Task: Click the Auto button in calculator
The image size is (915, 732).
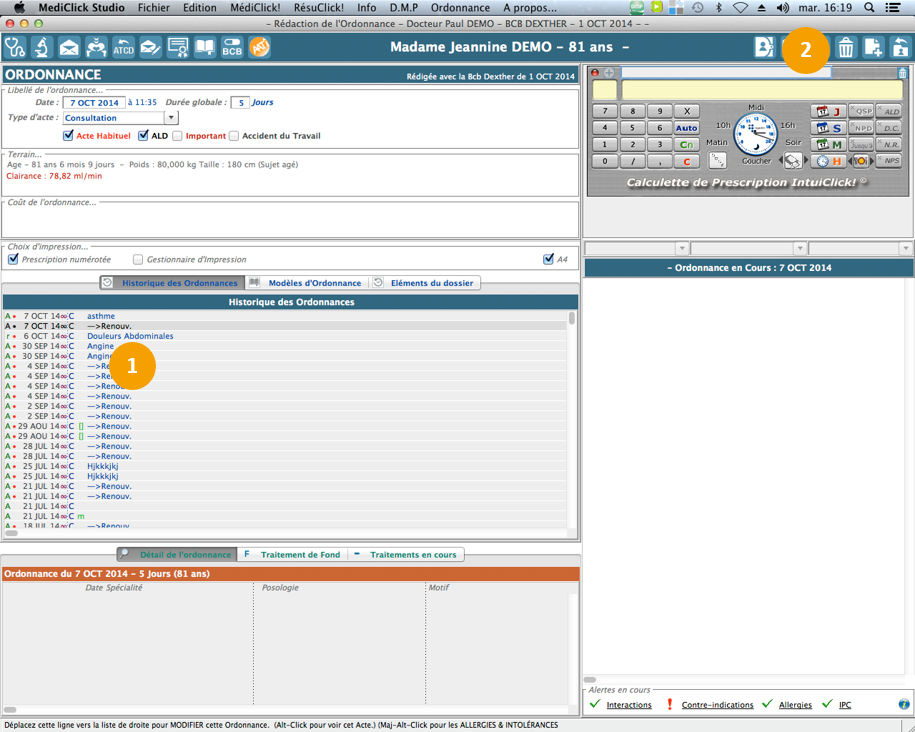Action: (686, 128)
